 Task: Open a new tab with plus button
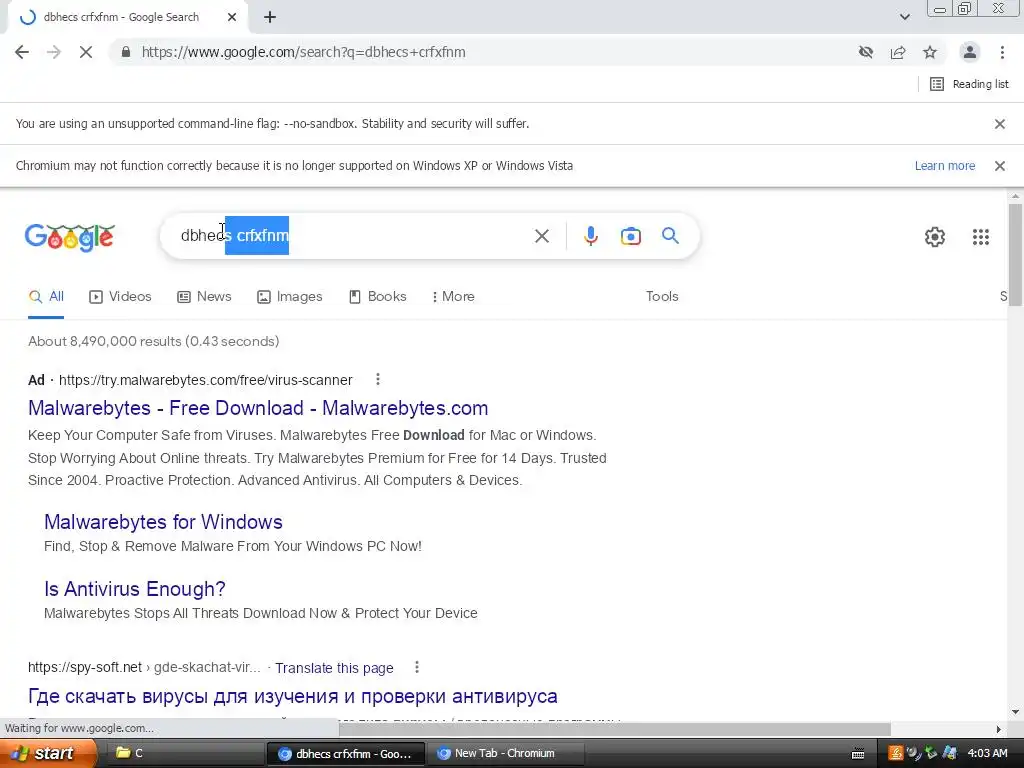[270, 17]
